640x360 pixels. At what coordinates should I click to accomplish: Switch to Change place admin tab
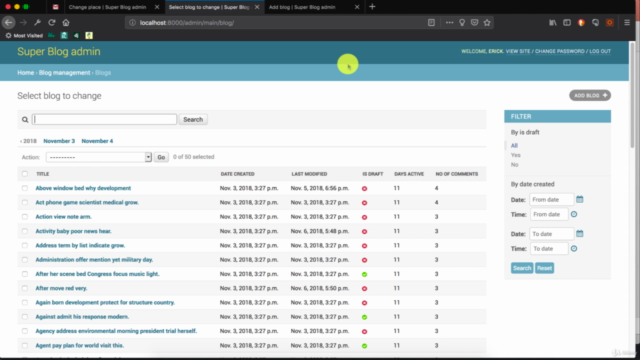[x=107, y=7]
